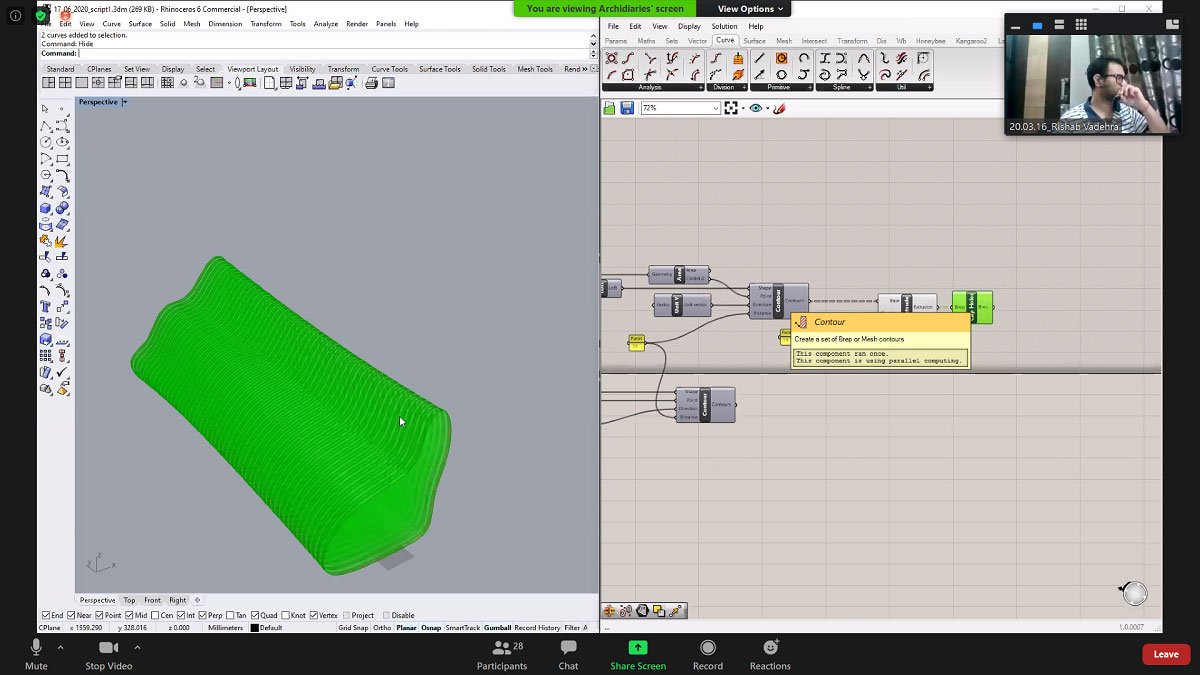The height and width of the screenshot is (675, 1200).
Task: Open the Participants panel in Zoom
Action: point(502,655)
